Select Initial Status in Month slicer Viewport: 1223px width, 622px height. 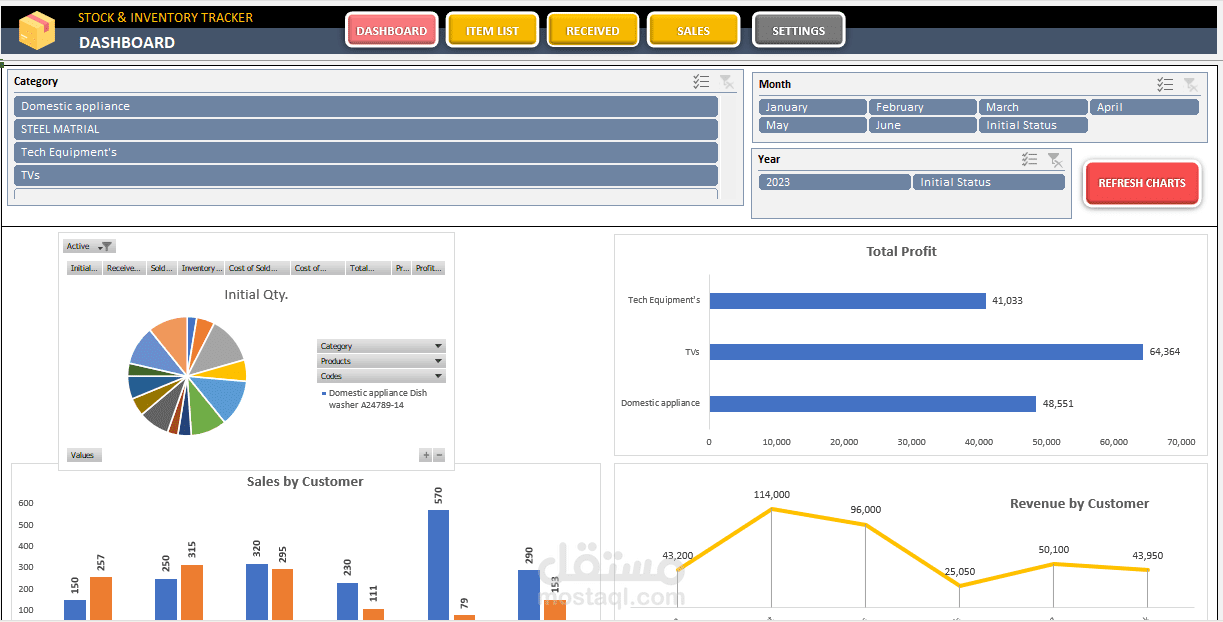[x=1034, y=125]
